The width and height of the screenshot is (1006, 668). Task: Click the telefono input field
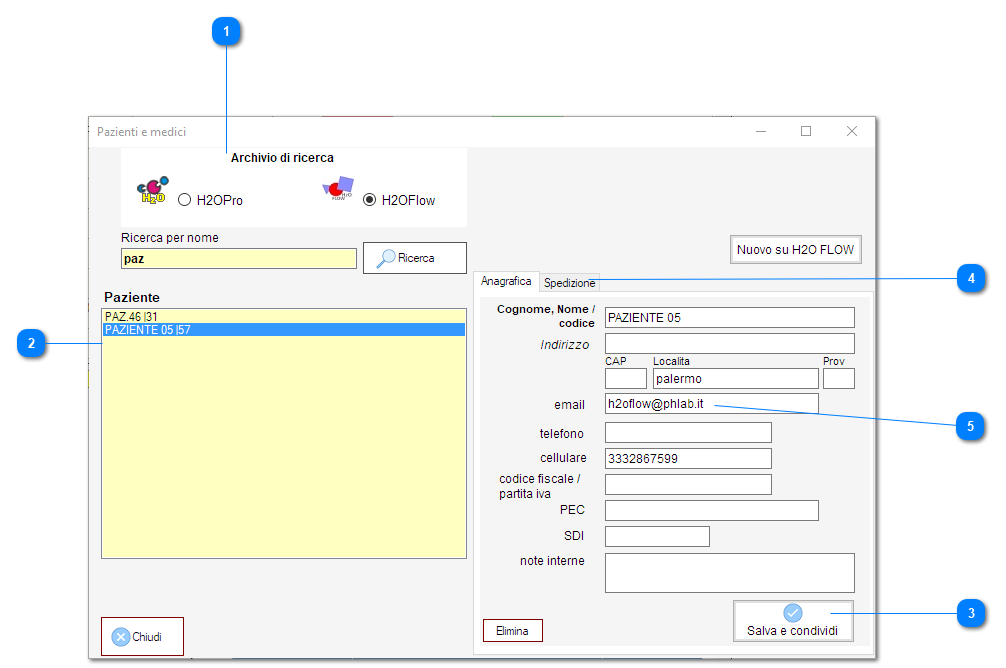pyautogui.click(x=688, y=432)
